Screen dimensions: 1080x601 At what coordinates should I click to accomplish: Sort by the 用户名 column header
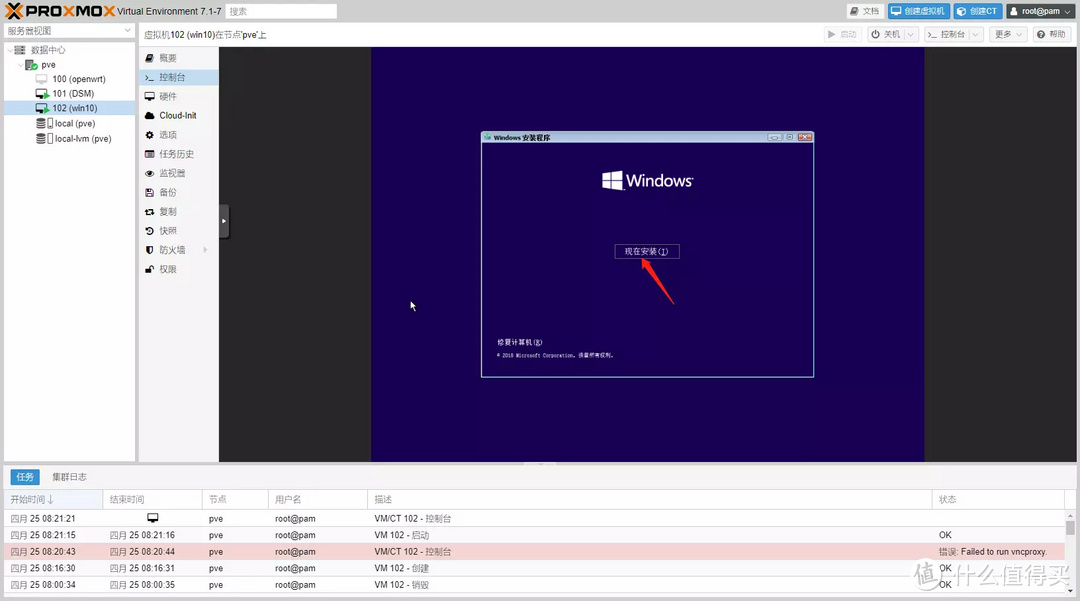(318, 499)
